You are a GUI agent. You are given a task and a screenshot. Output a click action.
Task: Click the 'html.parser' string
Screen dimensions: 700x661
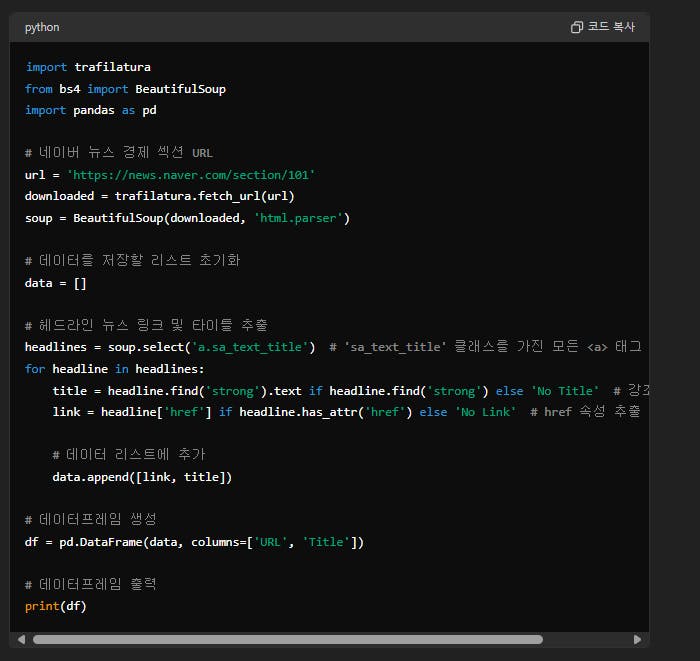click(x=298, y=218)
